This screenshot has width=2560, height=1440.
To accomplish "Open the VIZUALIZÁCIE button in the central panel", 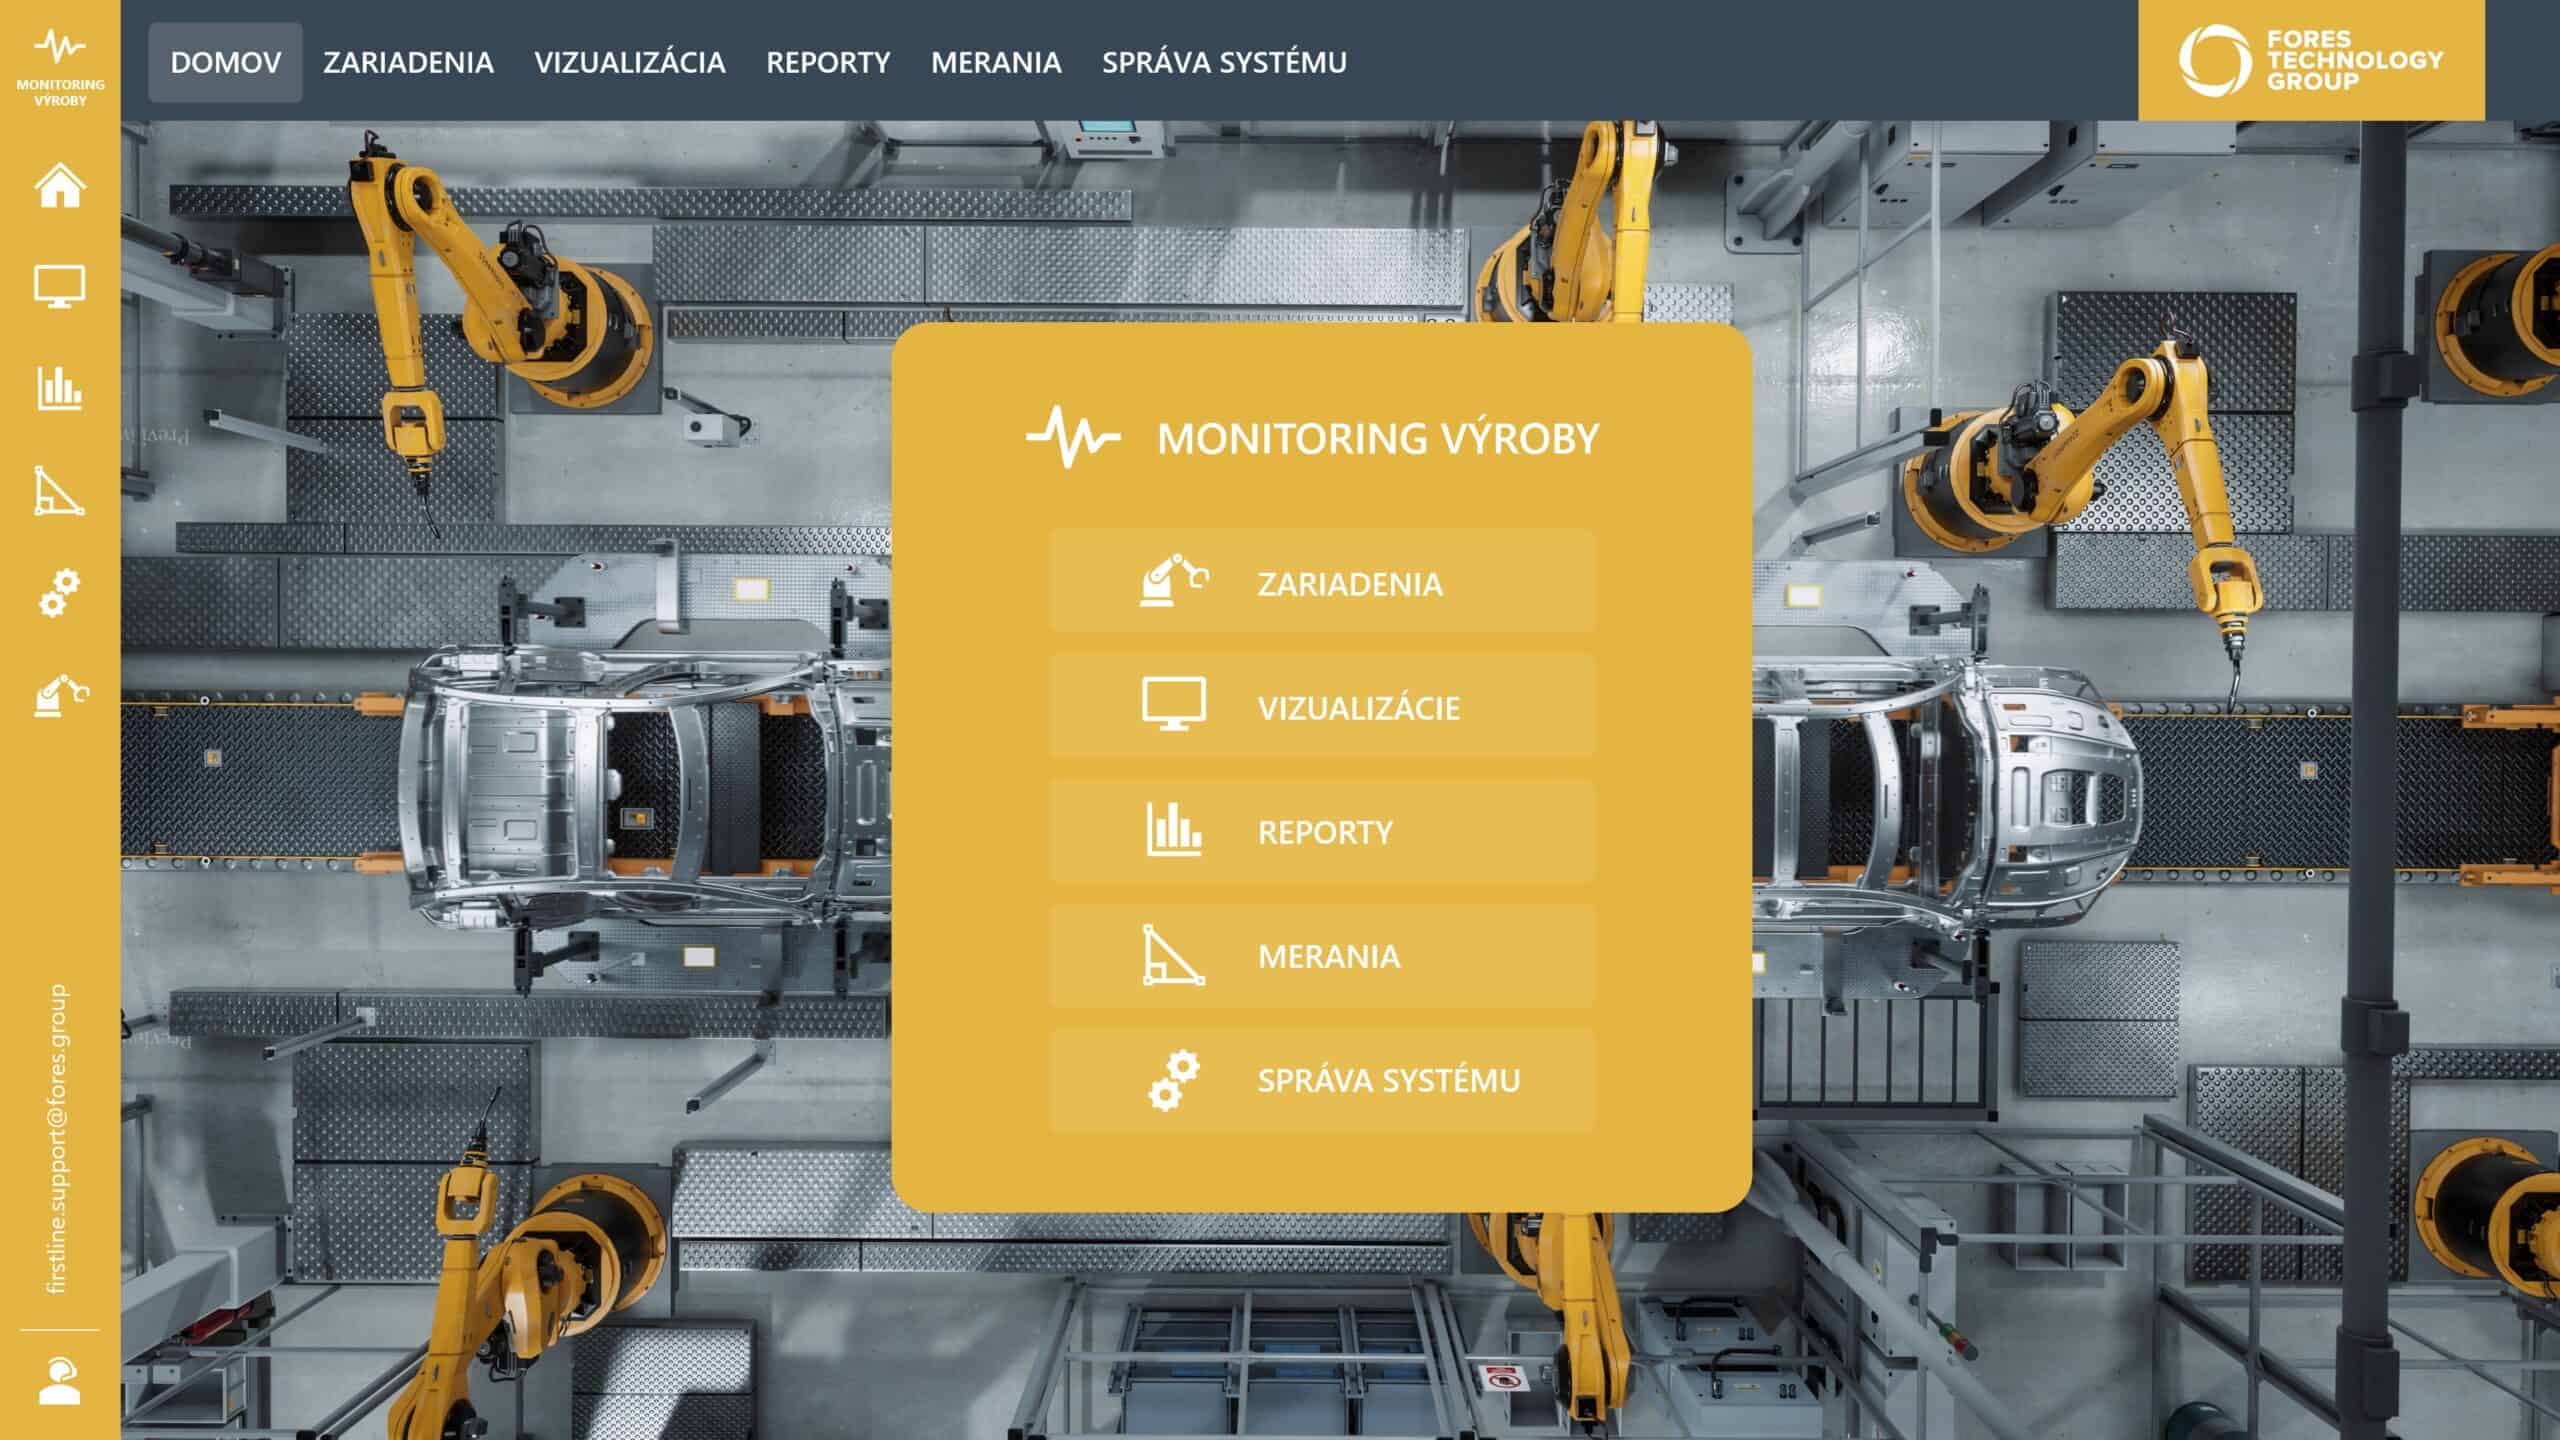I will [1322, 705].
